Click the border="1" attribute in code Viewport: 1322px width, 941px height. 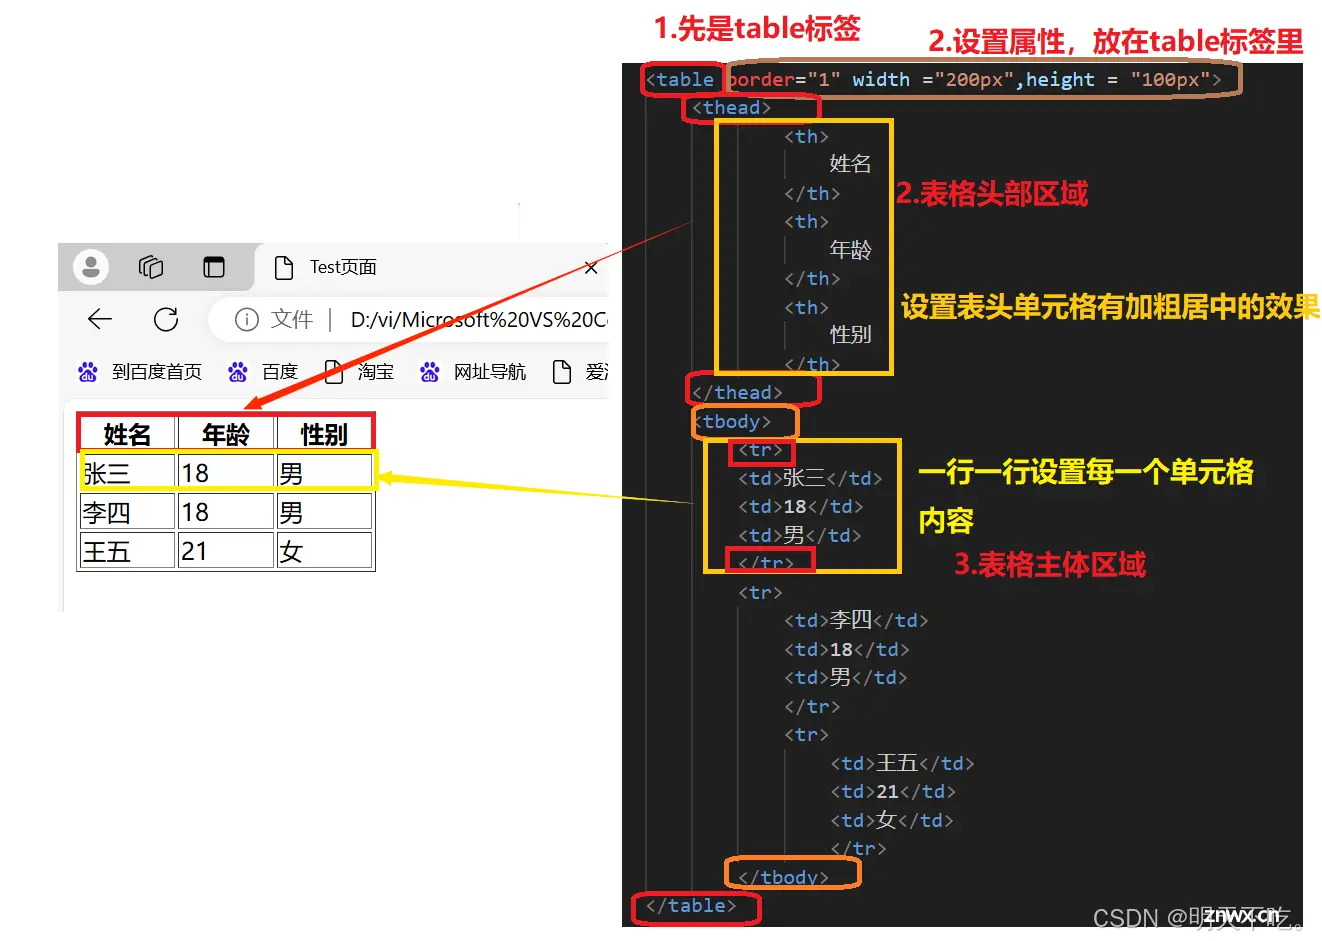coord(784,80)
